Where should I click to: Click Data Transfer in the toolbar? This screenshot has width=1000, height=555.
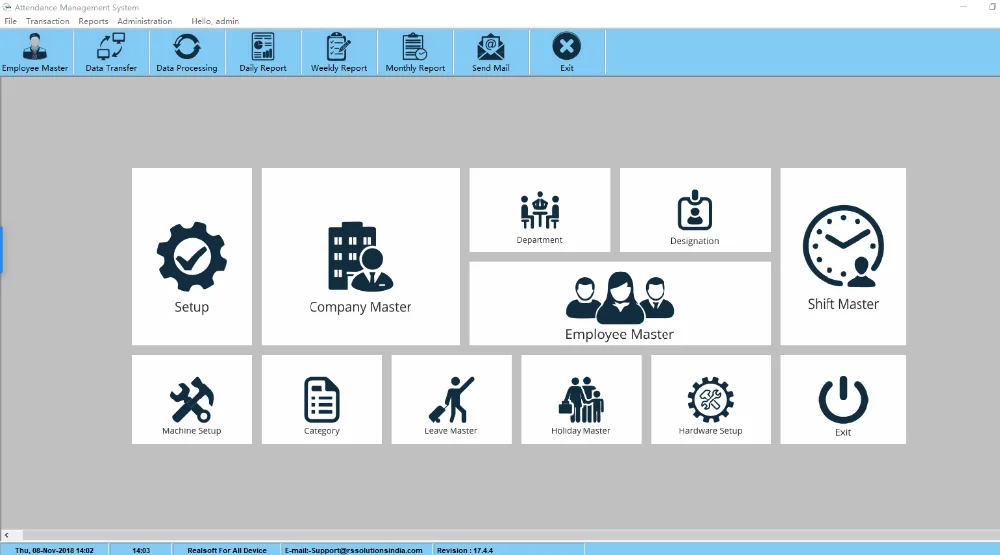click(111, 53)
